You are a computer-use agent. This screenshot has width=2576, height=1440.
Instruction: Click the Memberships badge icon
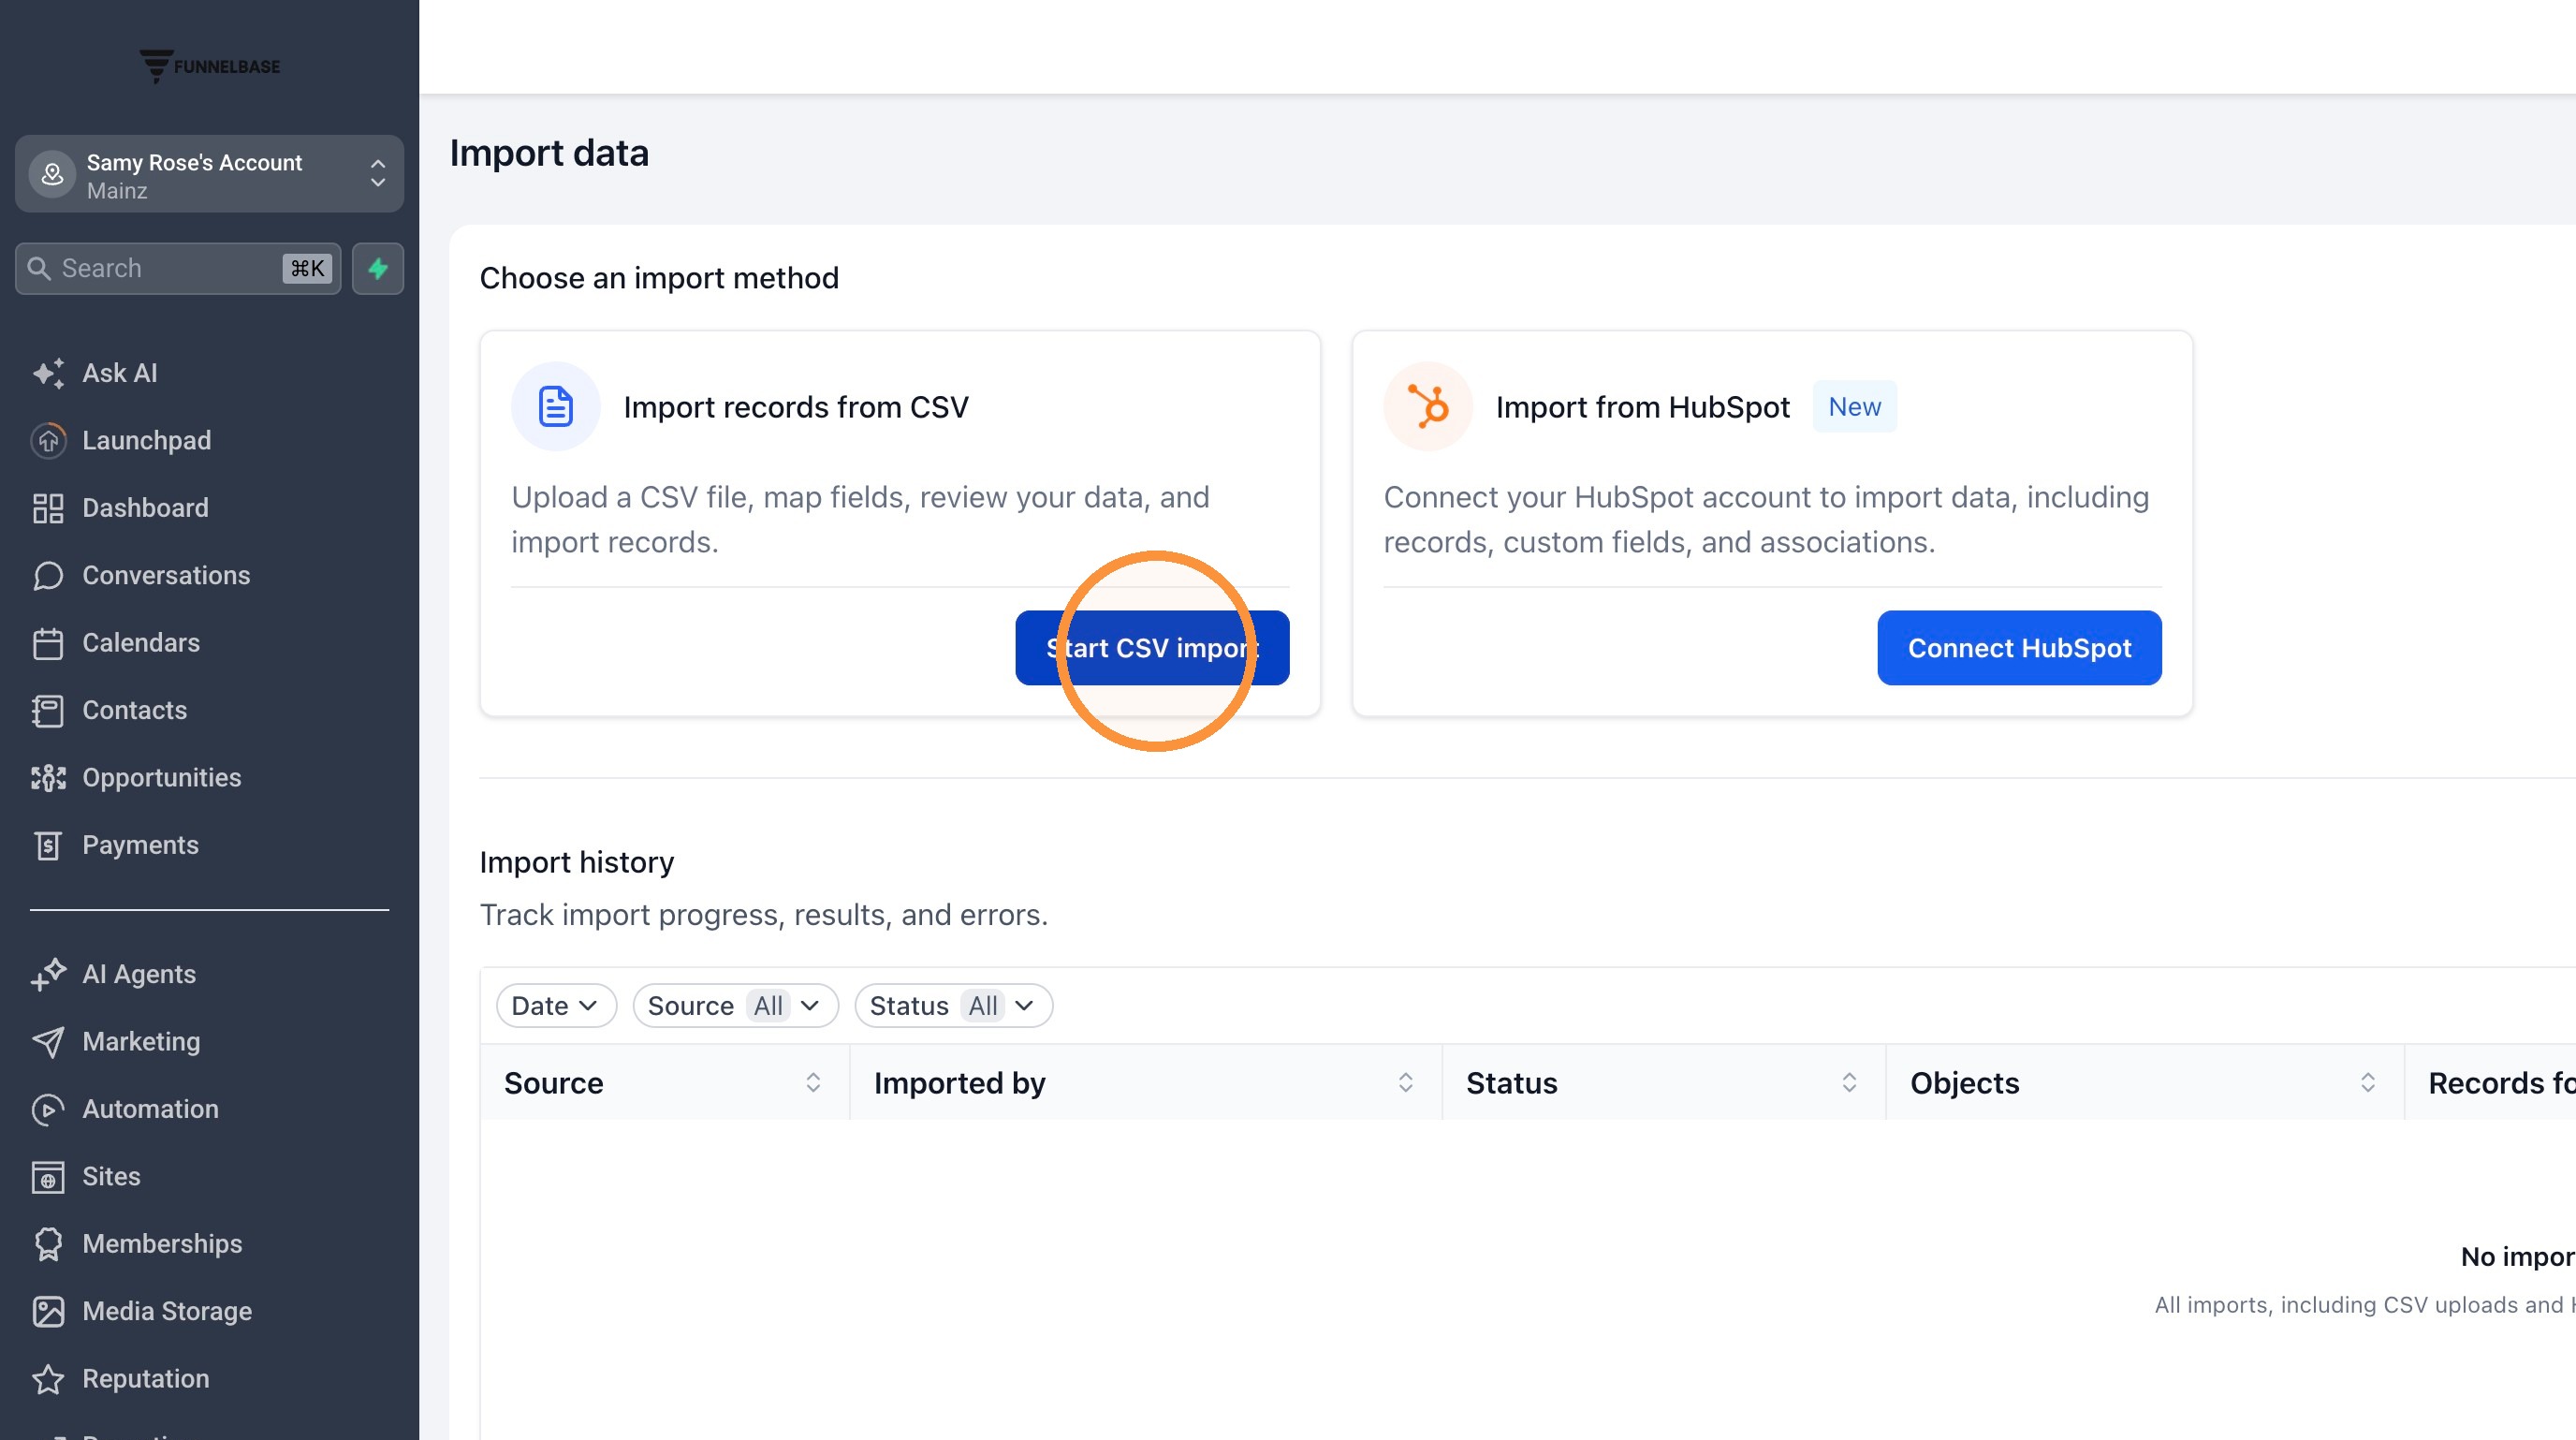click(48, 1244)
